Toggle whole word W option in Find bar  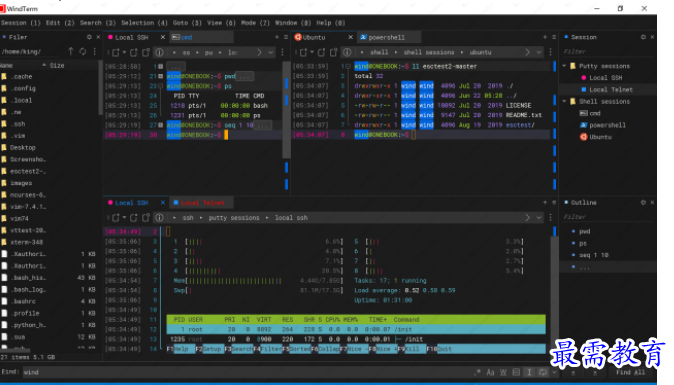[x=503, y=372]
